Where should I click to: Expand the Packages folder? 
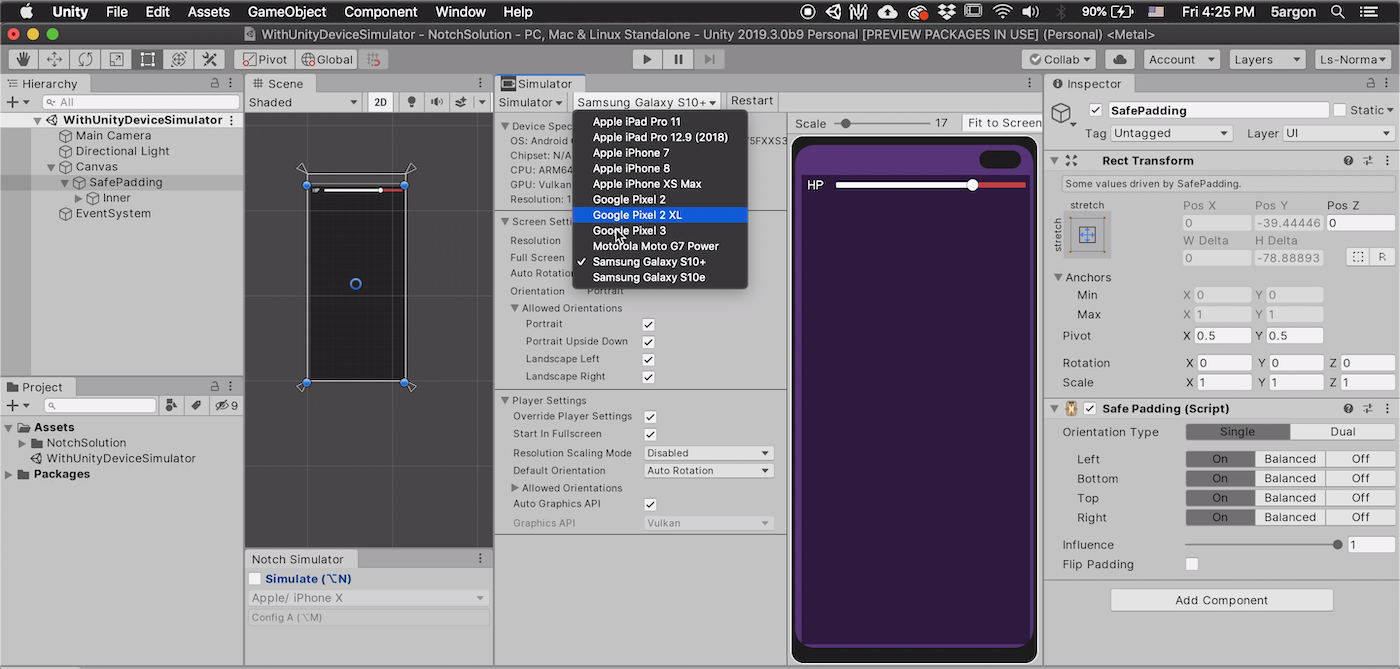(x=10, y=474)
